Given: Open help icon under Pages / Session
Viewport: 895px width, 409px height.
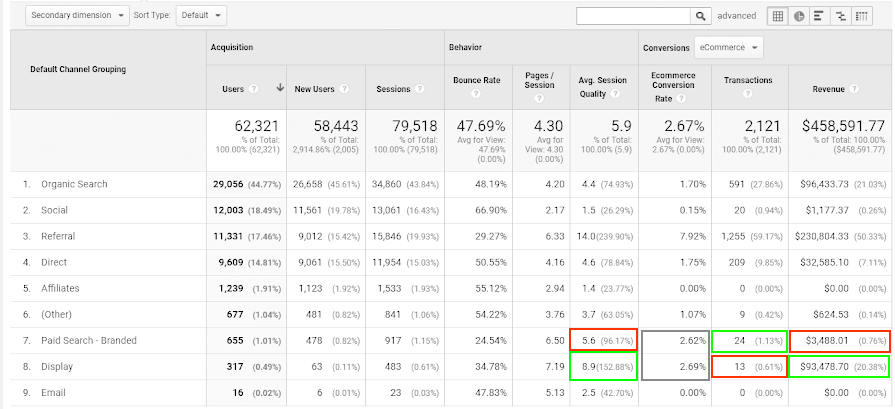Looking at the screenshot, I should click(539, 98).
